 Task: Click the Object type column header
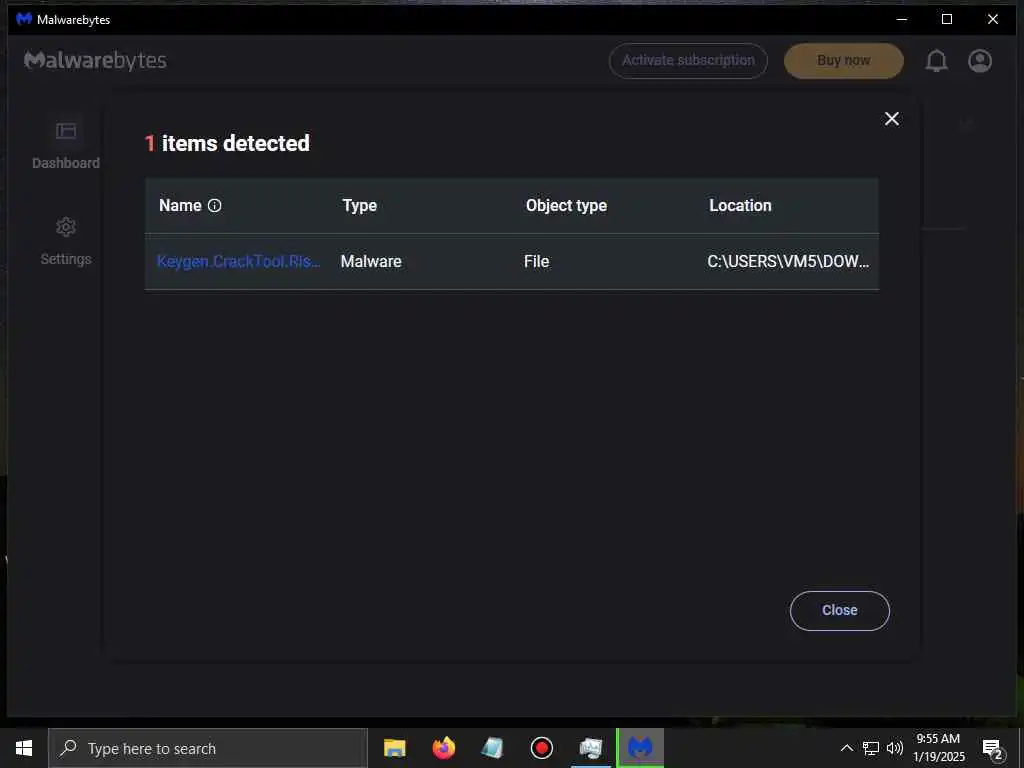tap(566, 206)
